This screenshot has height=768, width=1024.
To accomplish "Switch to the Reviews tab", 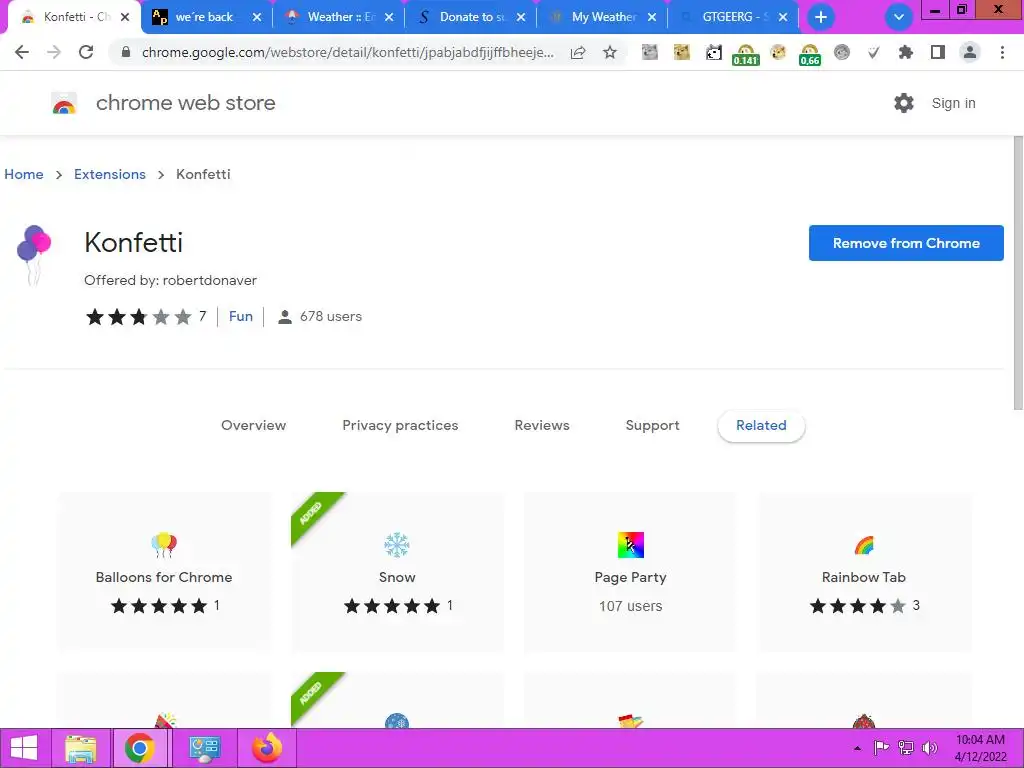I will [542, 425].
